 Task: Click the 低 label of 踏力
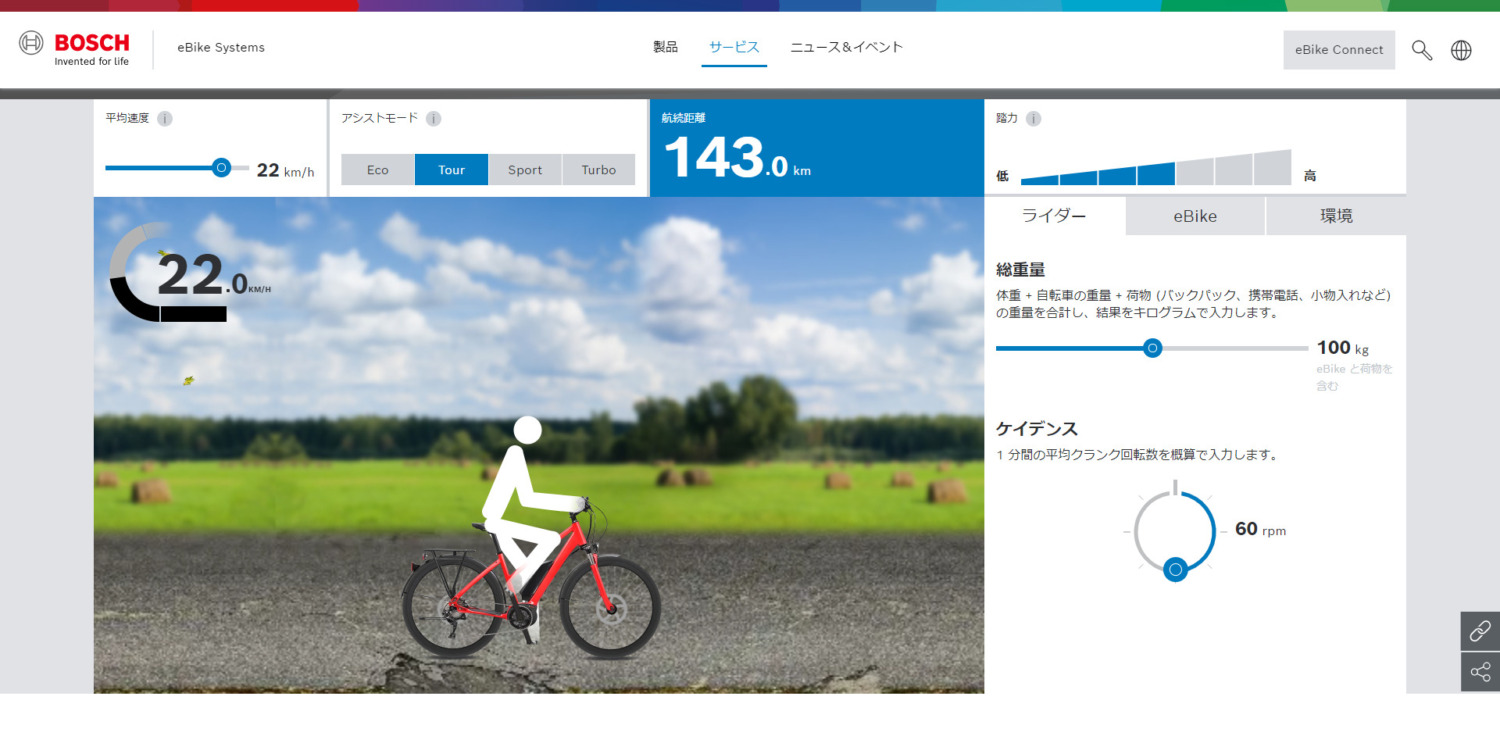tap(1002, 176)
